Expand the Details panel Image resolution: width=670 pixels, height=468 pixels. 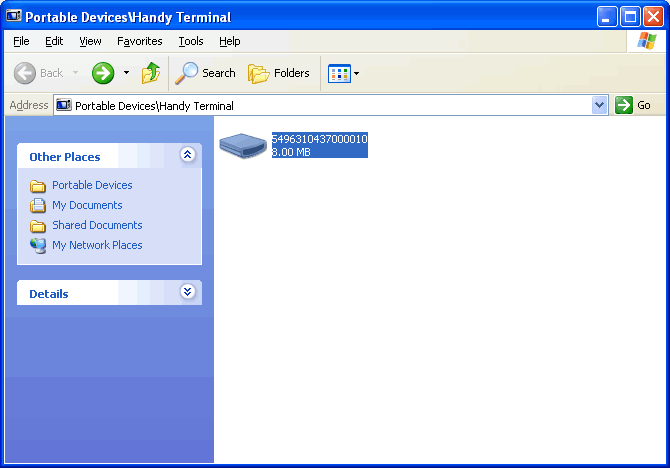(x=187, y=292)
